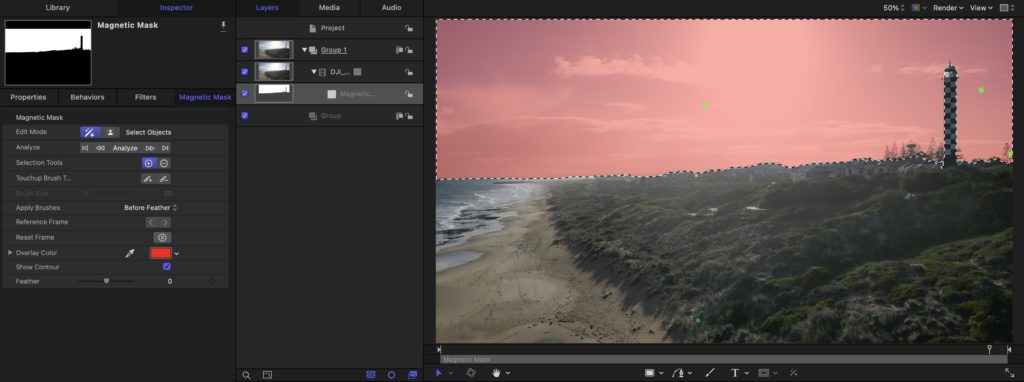This screenshot has width=1024, height=382.
Task: Choose the add Touchup Brush tool
Action: click(x=148, y=178)
